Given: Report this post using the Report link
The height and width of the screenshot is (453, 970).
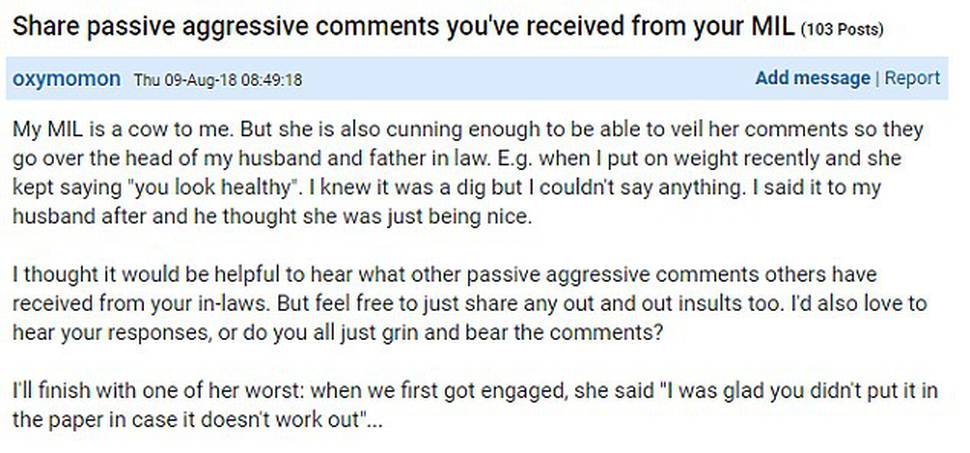Looking at the screenshot, I should pyautogui.click(x=912, y=78).
